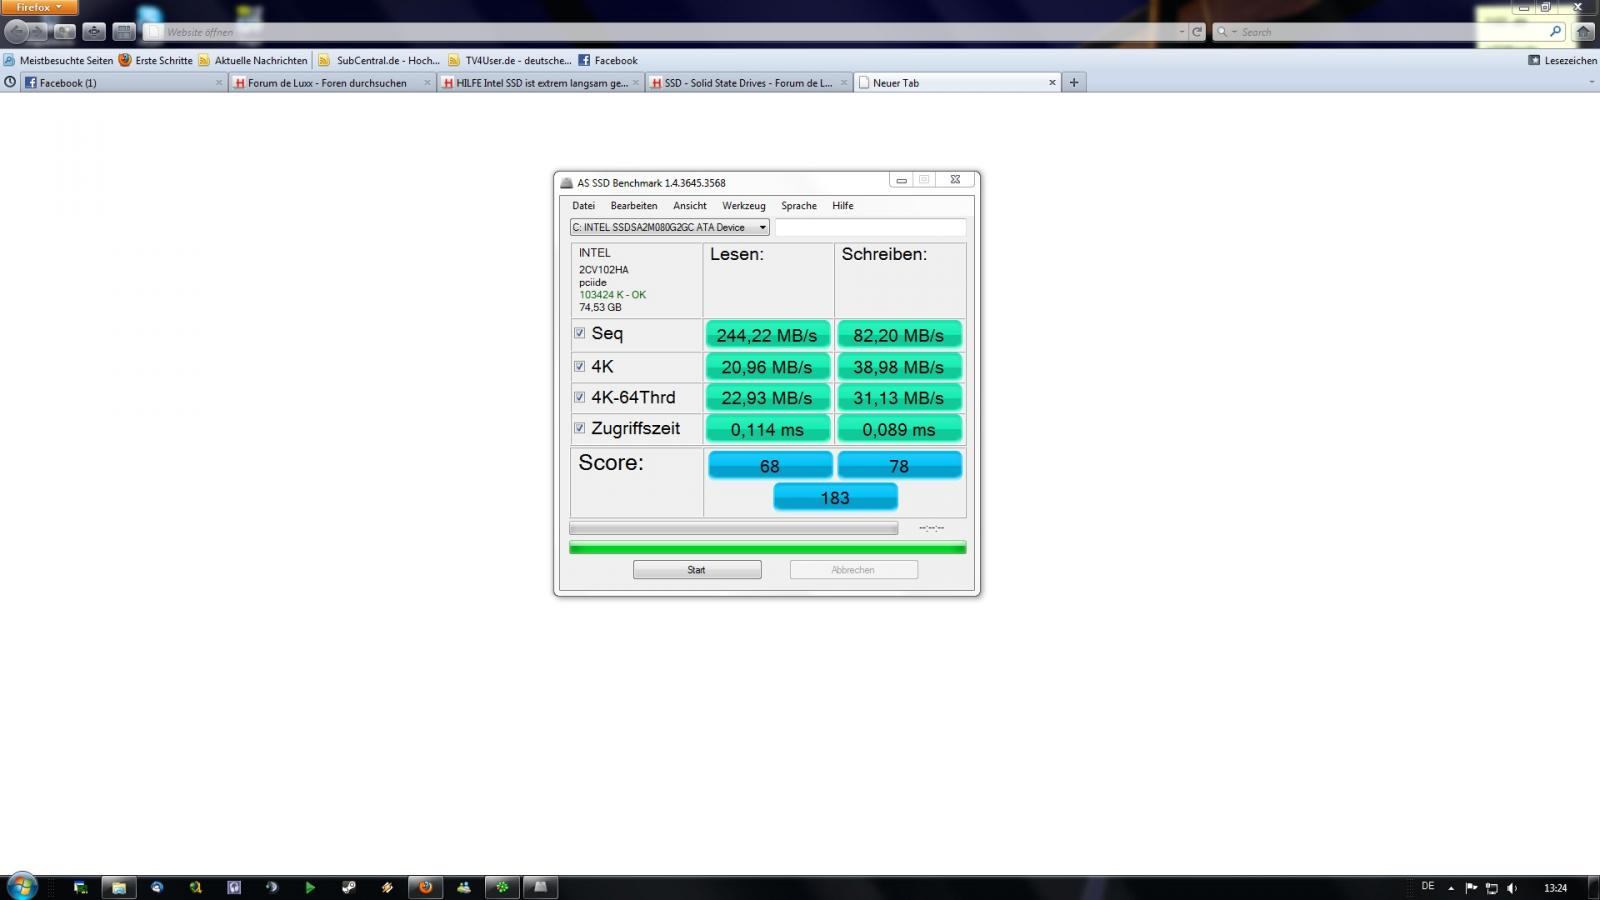Viewport: 1600px width, 900px height.
Task: Open the Datei menu in AS SSD
Action: [x=583, y=206]
